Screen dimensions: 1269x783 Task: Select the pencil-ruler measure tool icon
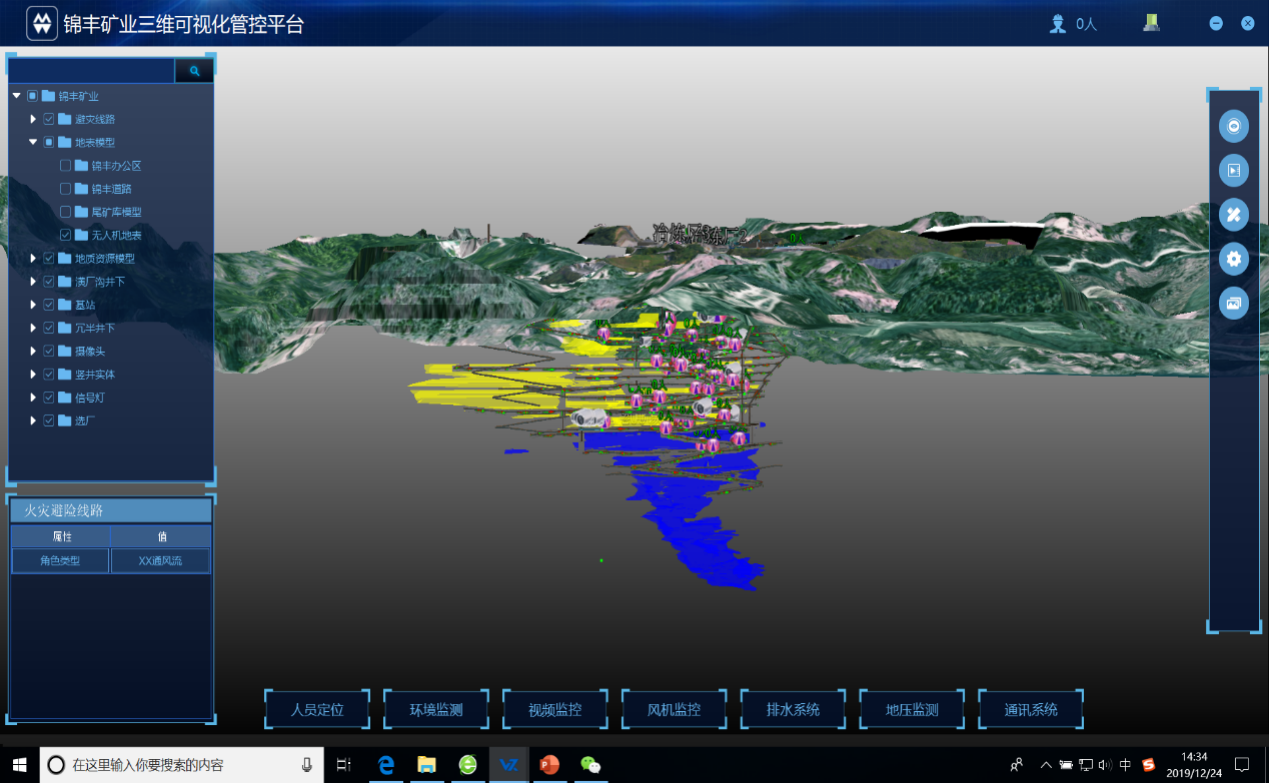[x=1234, y=214]
